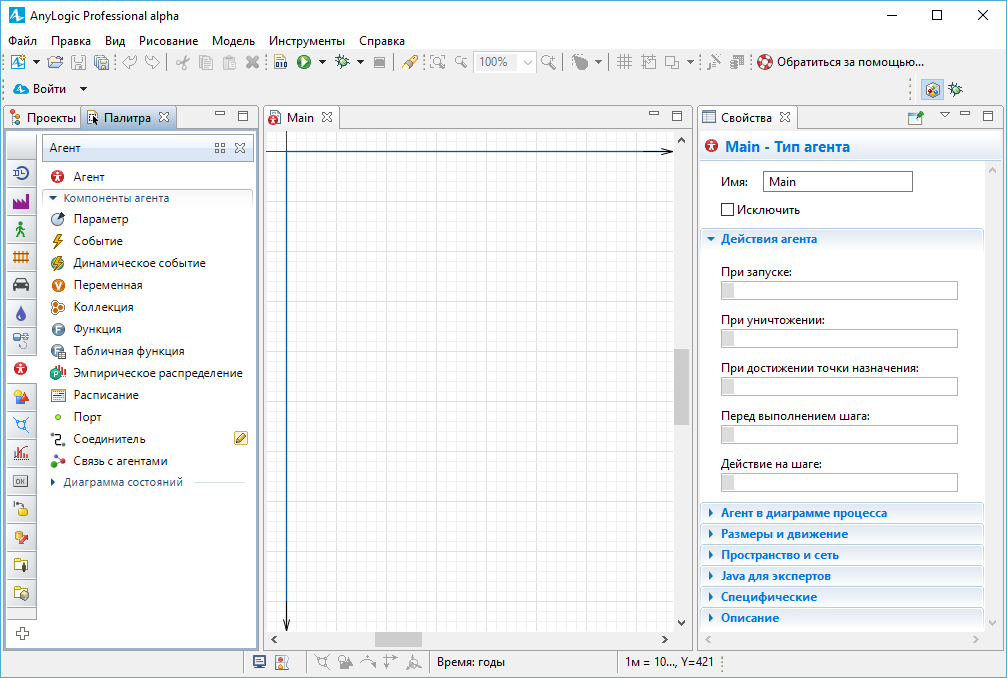The height and width of the screenshot is (678, 1007).
Task: Click the Save All toolbar icon
Action: [x=101, y=62]
